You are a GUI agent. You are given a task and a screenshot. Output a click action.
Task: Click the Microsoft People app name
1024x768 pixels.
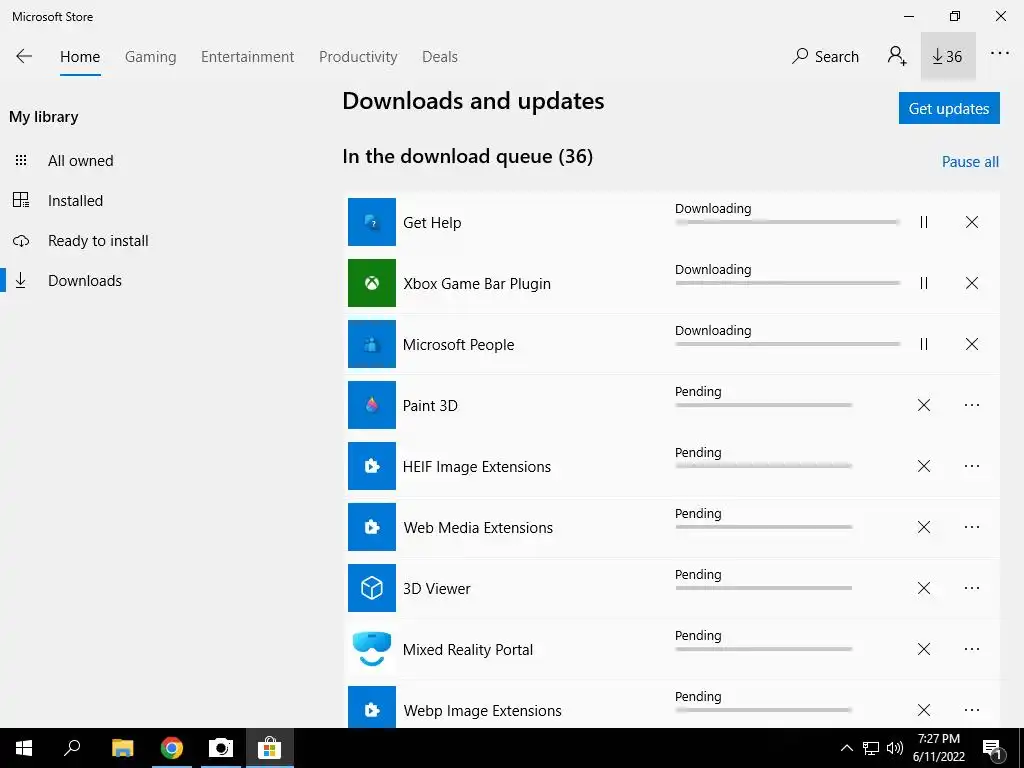(458, 345)
